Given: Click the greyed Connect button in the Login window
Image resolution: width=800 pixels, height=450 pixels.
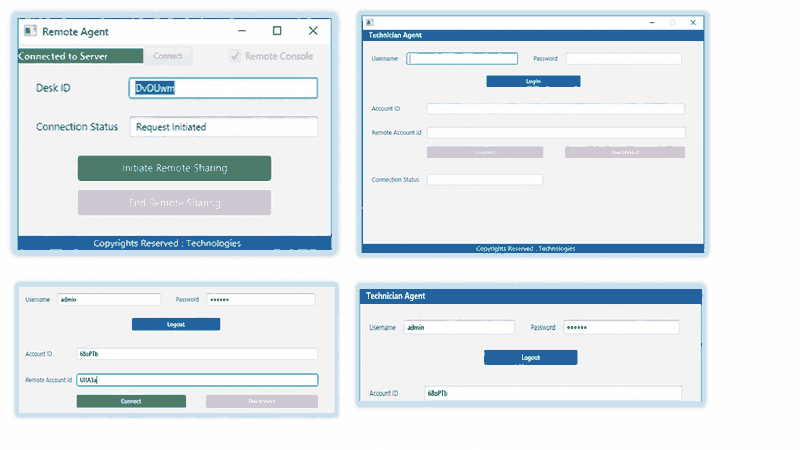Looking at the screenshot, I should 485,152.
